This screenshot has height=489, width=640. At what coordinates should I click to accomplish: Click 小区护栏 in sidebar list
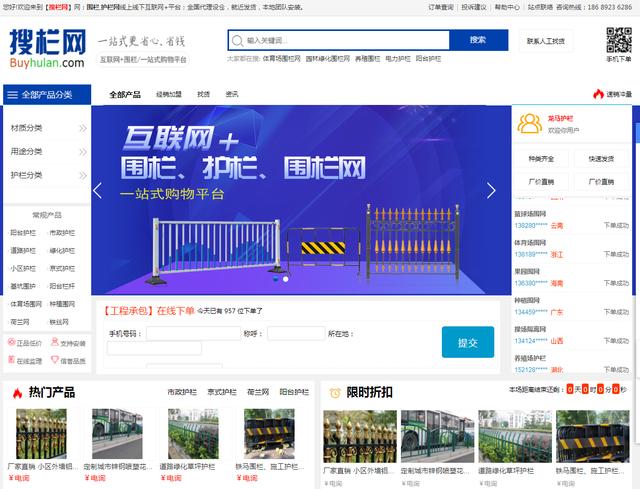pos(23,269)
